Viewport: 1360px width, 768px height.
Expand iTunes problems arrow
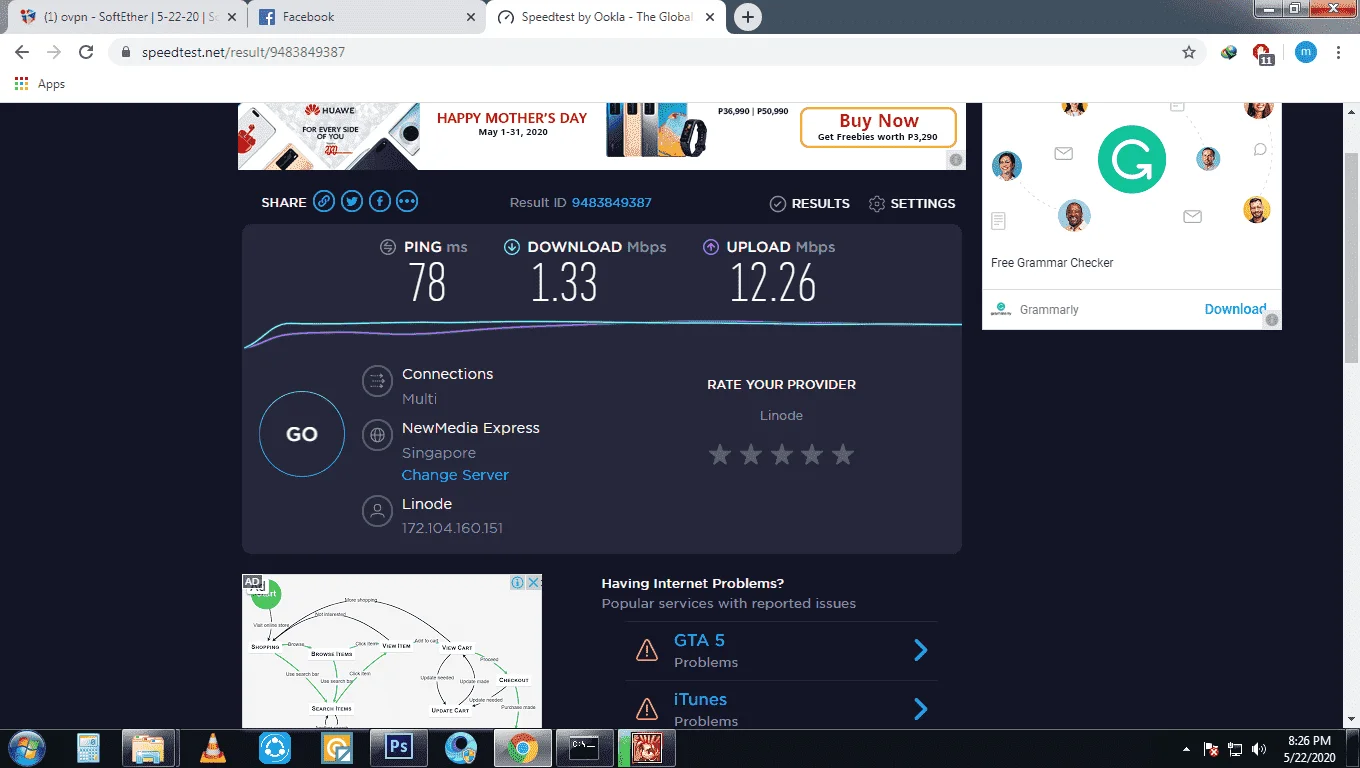(x=921, y=709)
